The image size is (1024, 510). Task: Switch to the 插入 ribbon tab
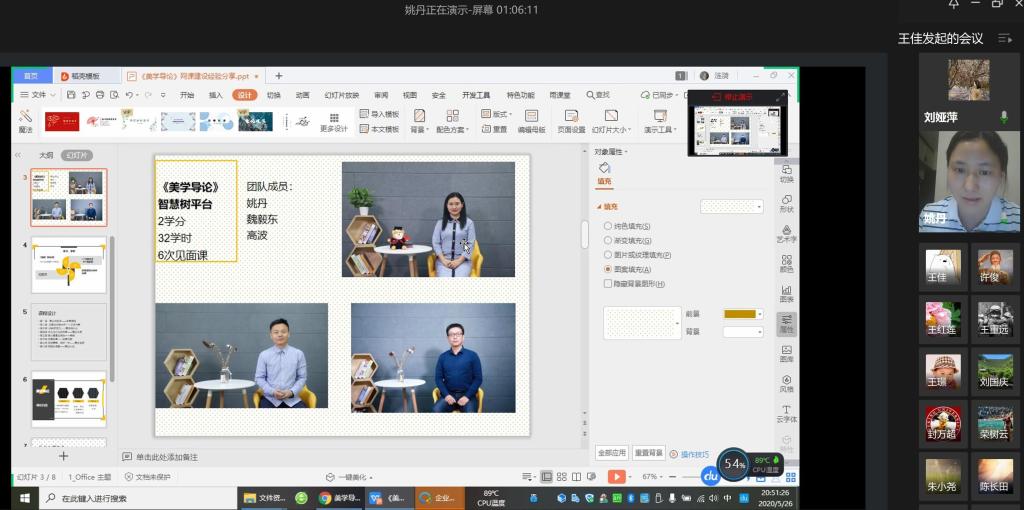[x=215, y=95]
